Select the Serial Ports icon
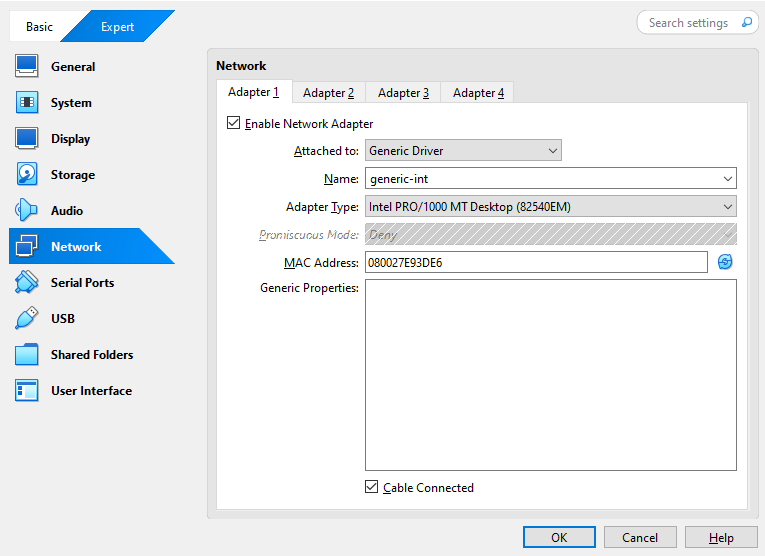This screenshot has height=556, width=765. click(x=27, y=283)
